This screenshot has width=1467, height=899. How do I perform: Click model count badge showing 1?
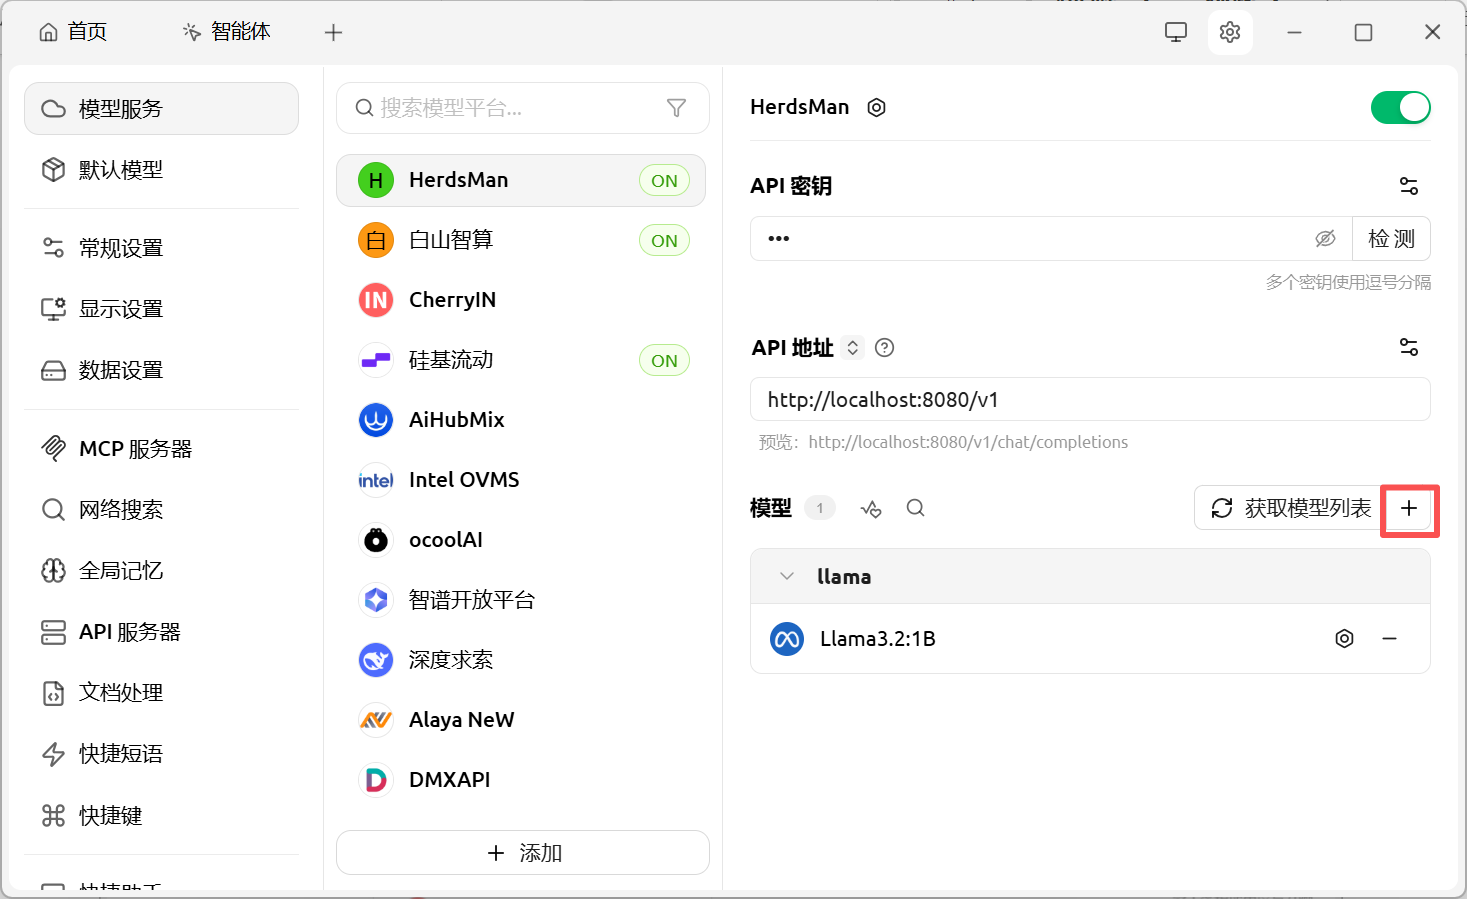point(820,508)
